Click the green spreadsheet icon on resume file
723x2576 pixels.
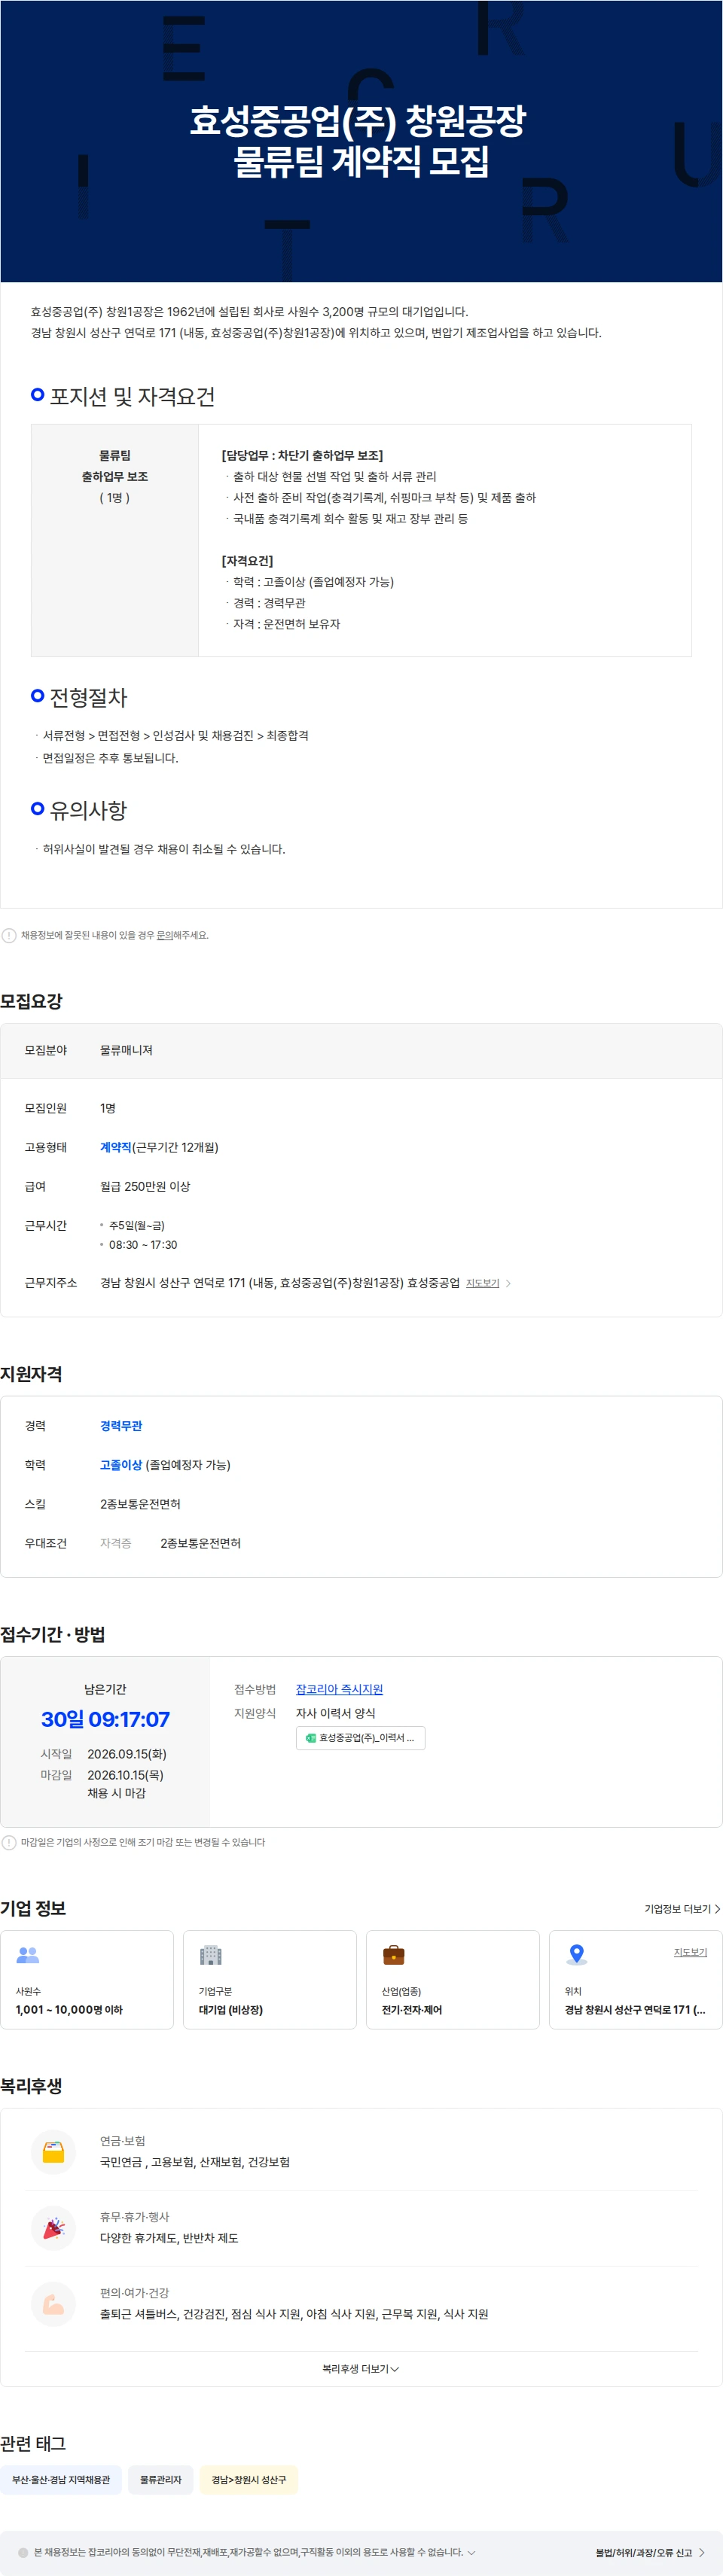click(310, 1738)
